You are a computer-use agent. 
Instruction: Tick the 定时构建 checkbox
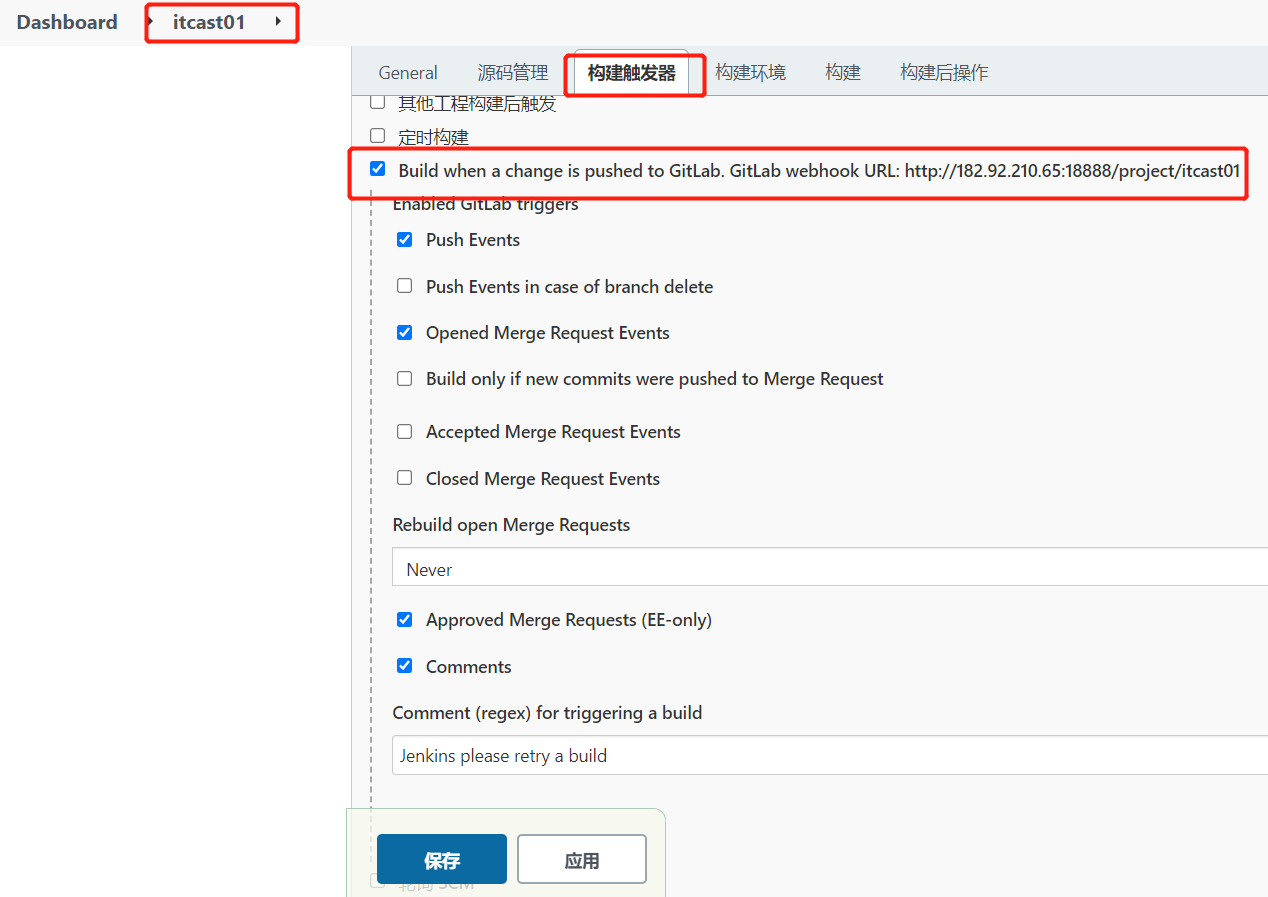click(377, 136)
